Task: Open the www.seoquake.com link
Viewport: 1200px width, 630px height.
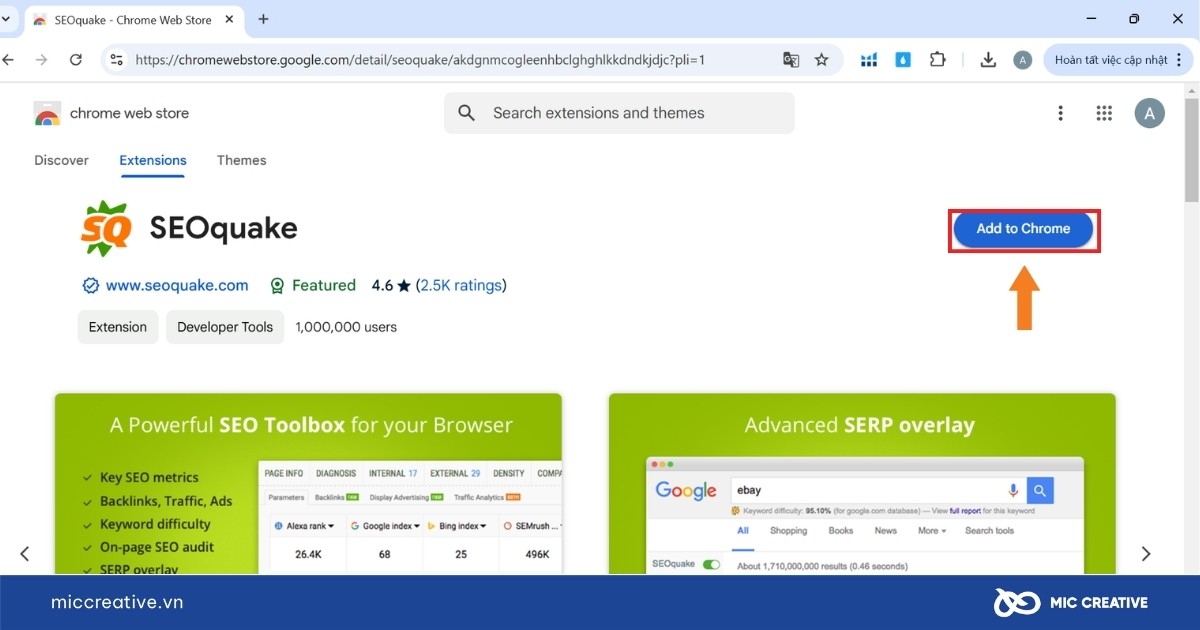Action: coord(177,285)
